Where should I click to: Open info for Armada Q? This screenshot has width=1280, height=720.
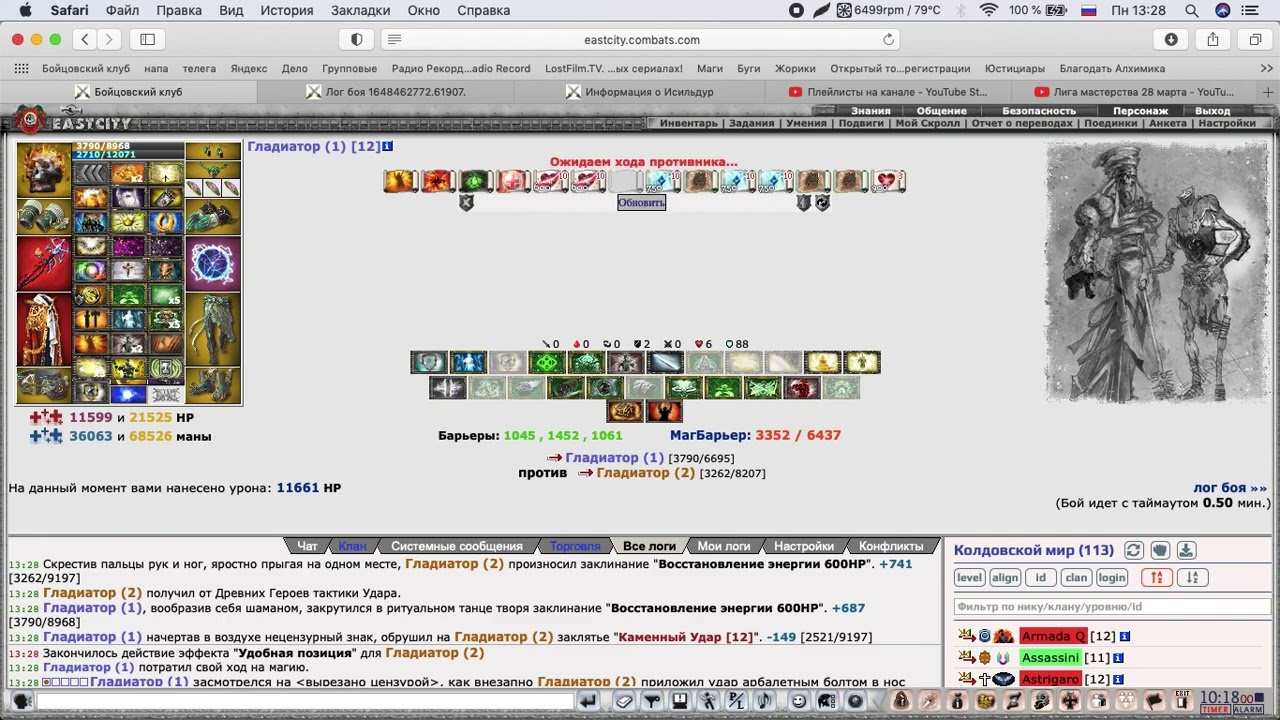(x=1125, y=636)
